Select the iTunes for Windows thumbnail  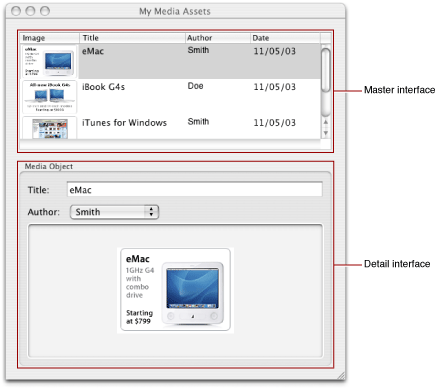point(49,128)
